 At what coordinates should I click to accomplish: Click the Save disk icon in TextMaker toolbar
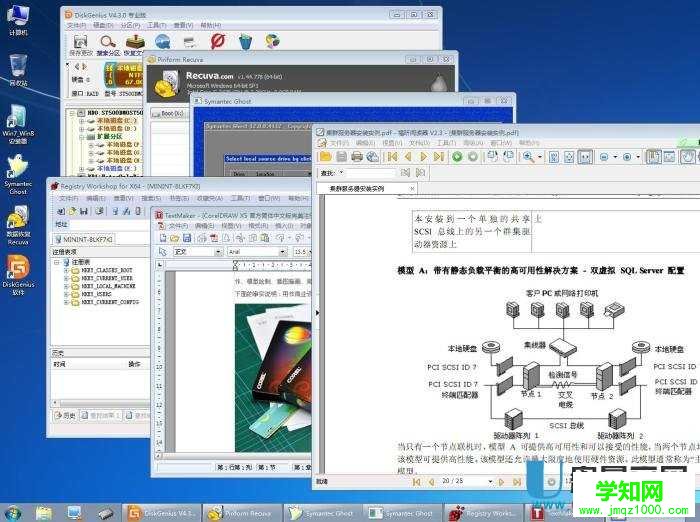[187, 238]
